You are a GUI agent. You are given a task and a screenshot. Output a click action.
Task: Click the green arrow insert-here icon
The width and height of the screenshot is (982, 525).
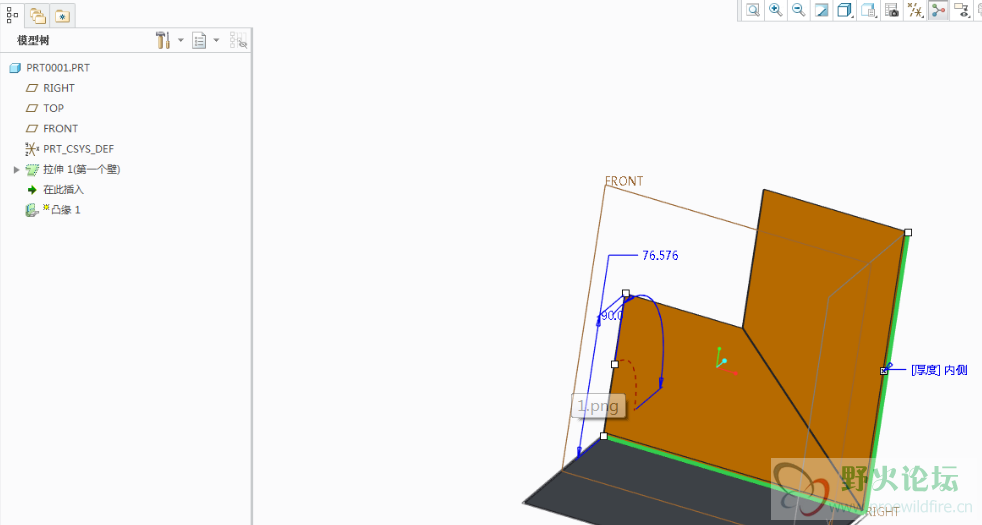coord(32,189)
